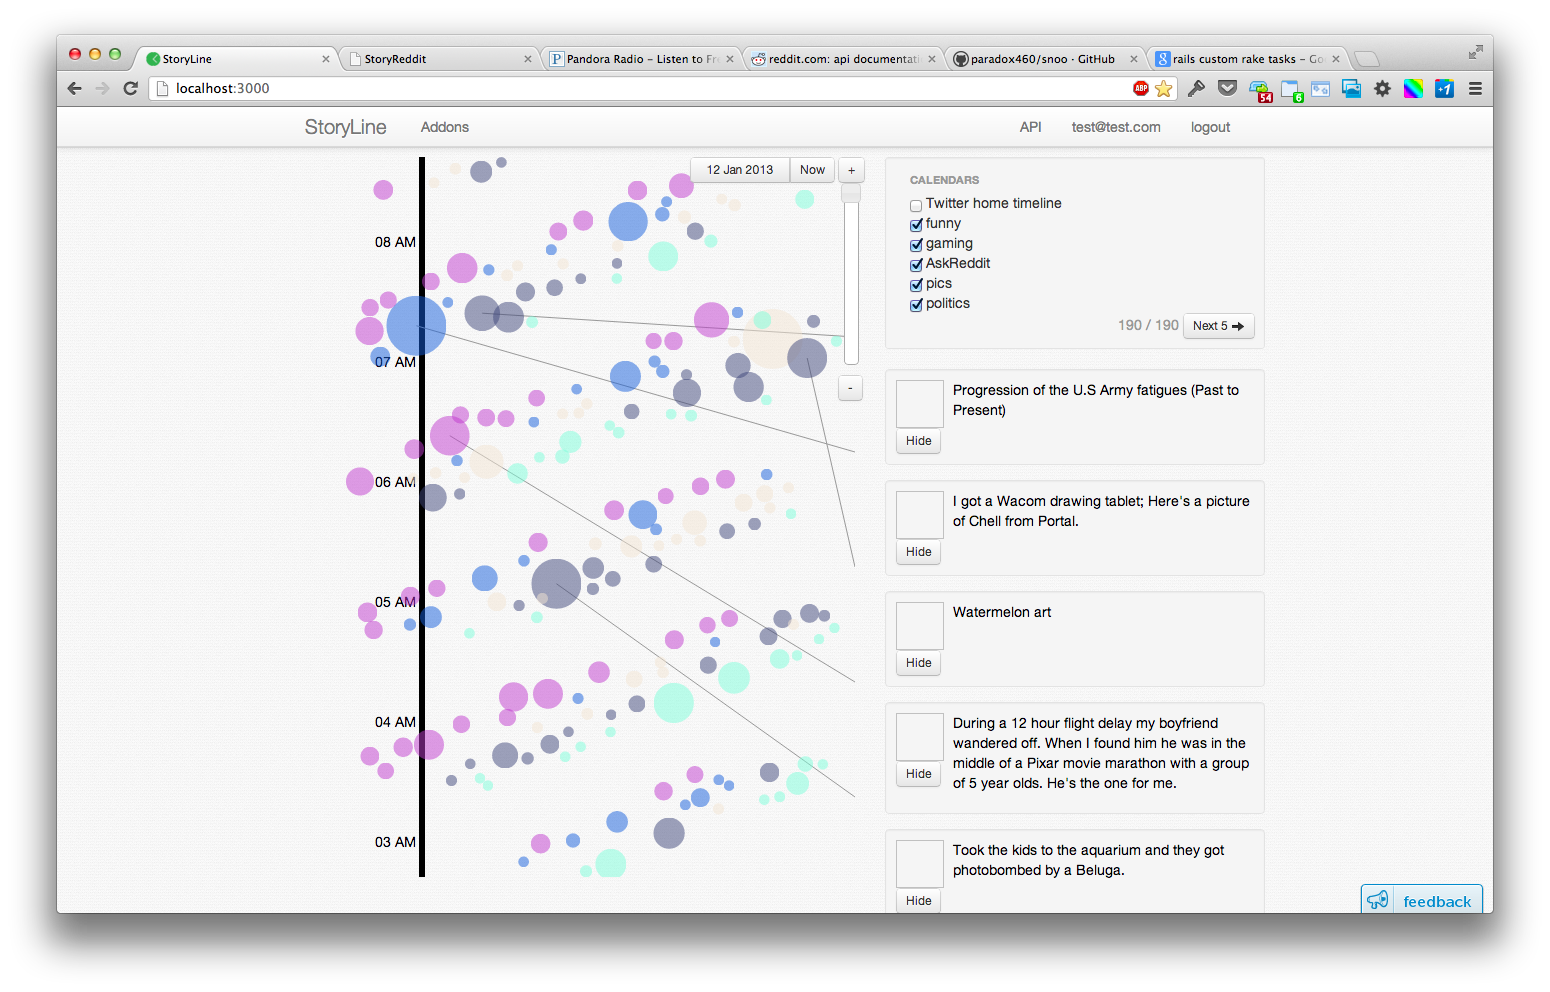Switch to the StoryReddit tab

coord(438,59)
